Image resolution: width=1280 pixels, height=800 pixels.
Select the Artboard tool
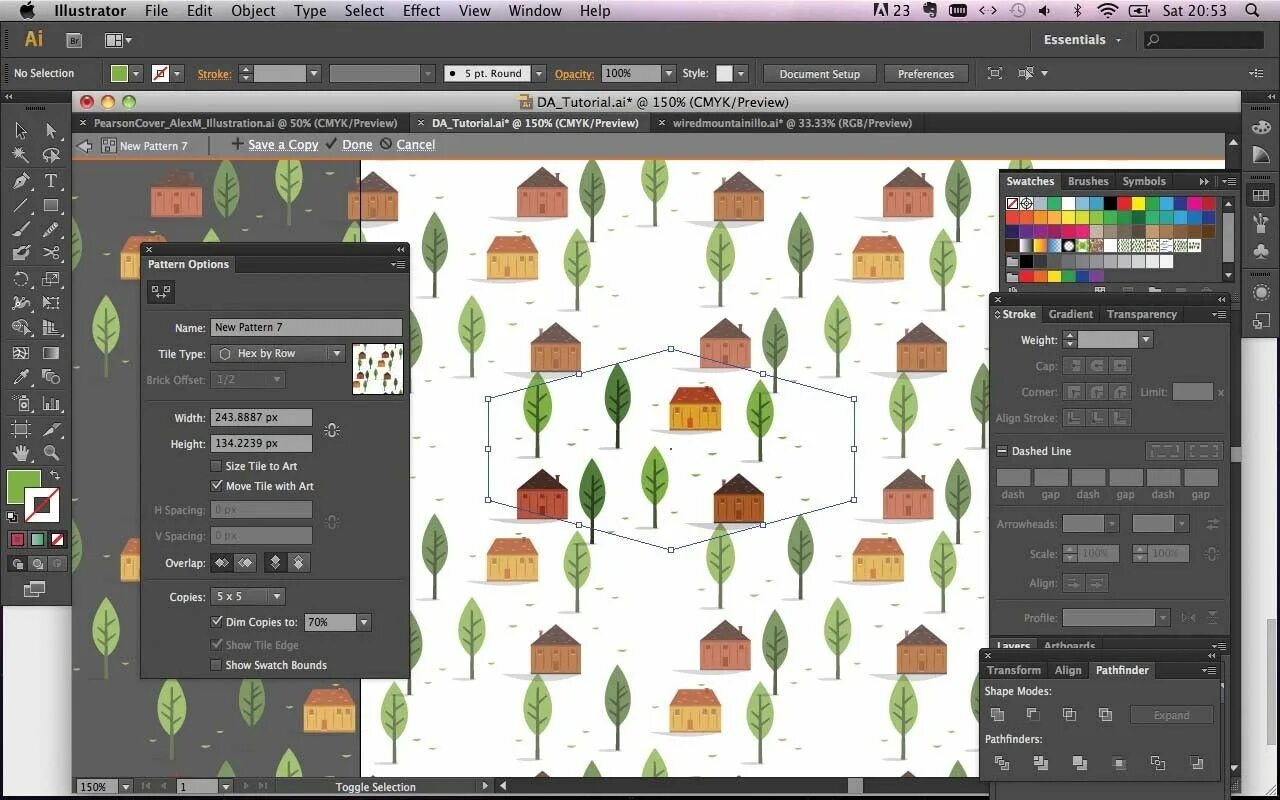(x=21, y=430)
